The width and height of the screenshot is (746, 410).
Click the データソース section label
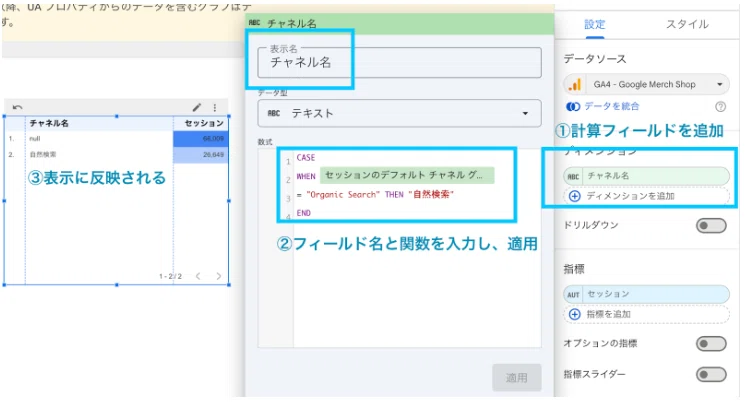click(x=595, y=59)
